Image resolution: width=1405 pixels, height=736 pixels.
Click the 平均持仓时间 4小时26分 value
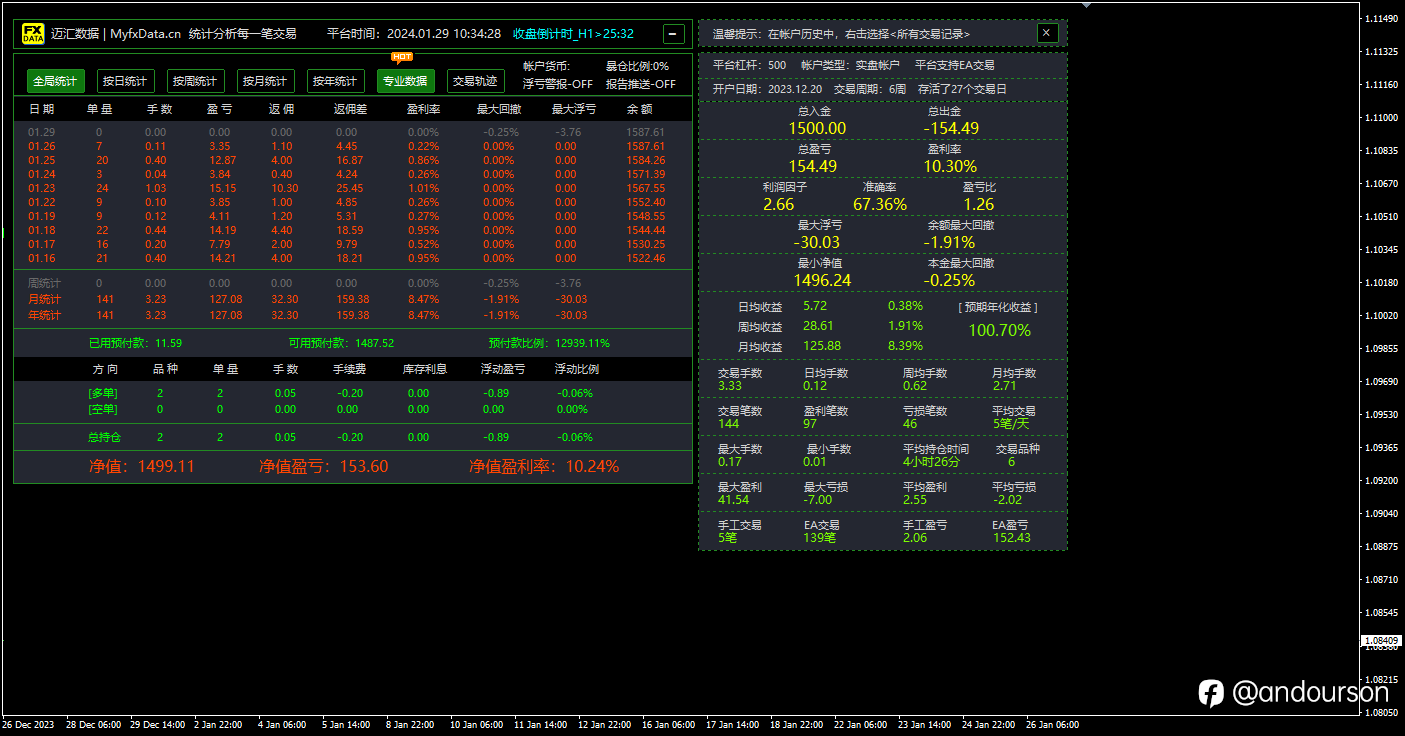point(930,462)
